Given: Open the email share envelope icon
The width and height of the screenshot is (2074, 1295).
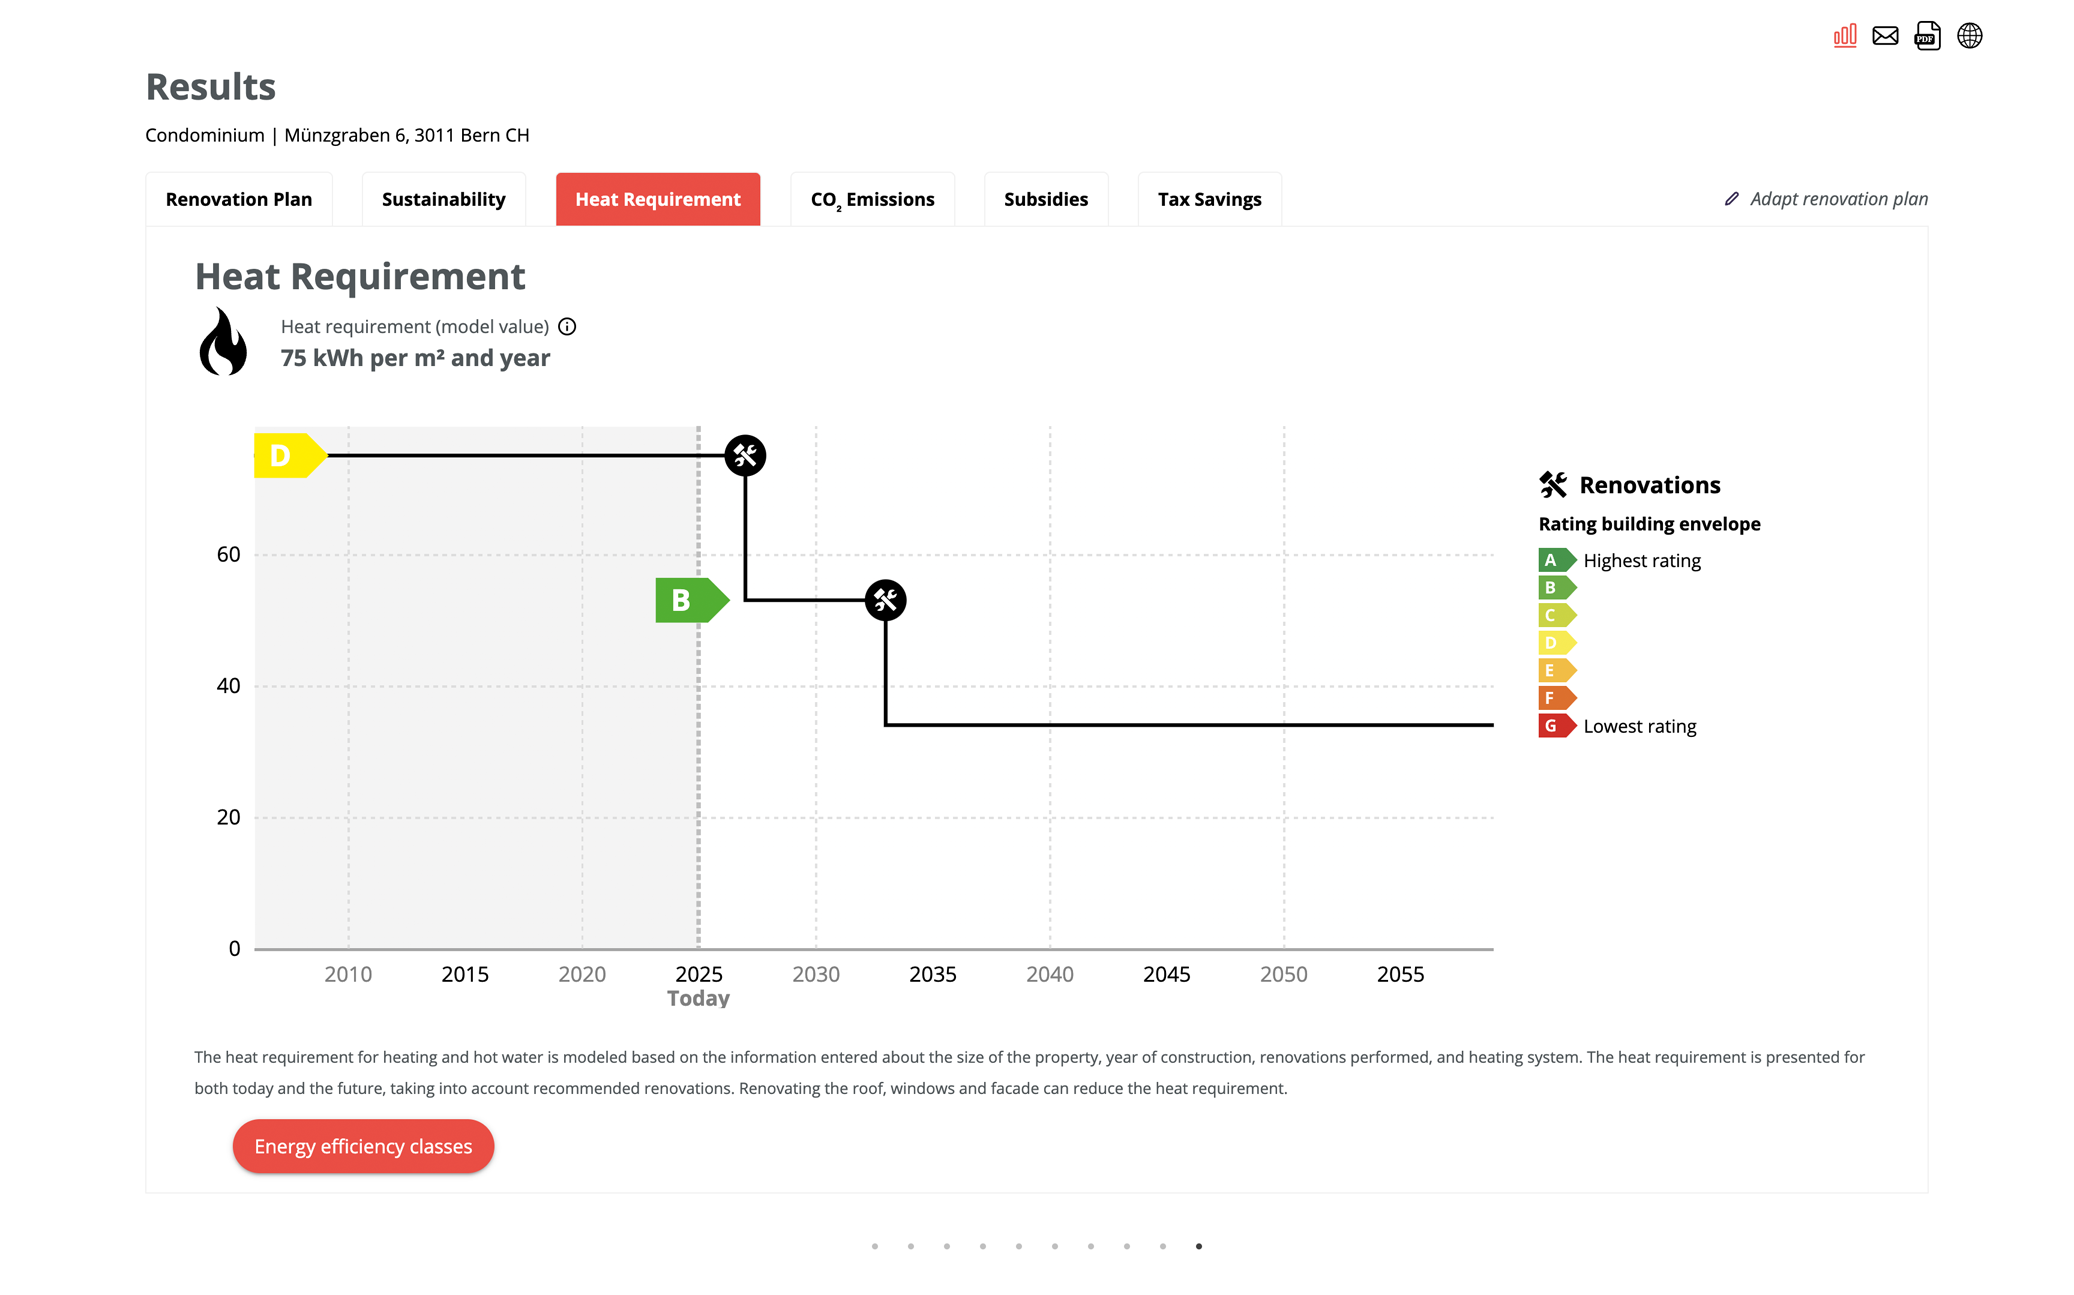Looking at the screenshot, I should click(x=1885, y=36).
